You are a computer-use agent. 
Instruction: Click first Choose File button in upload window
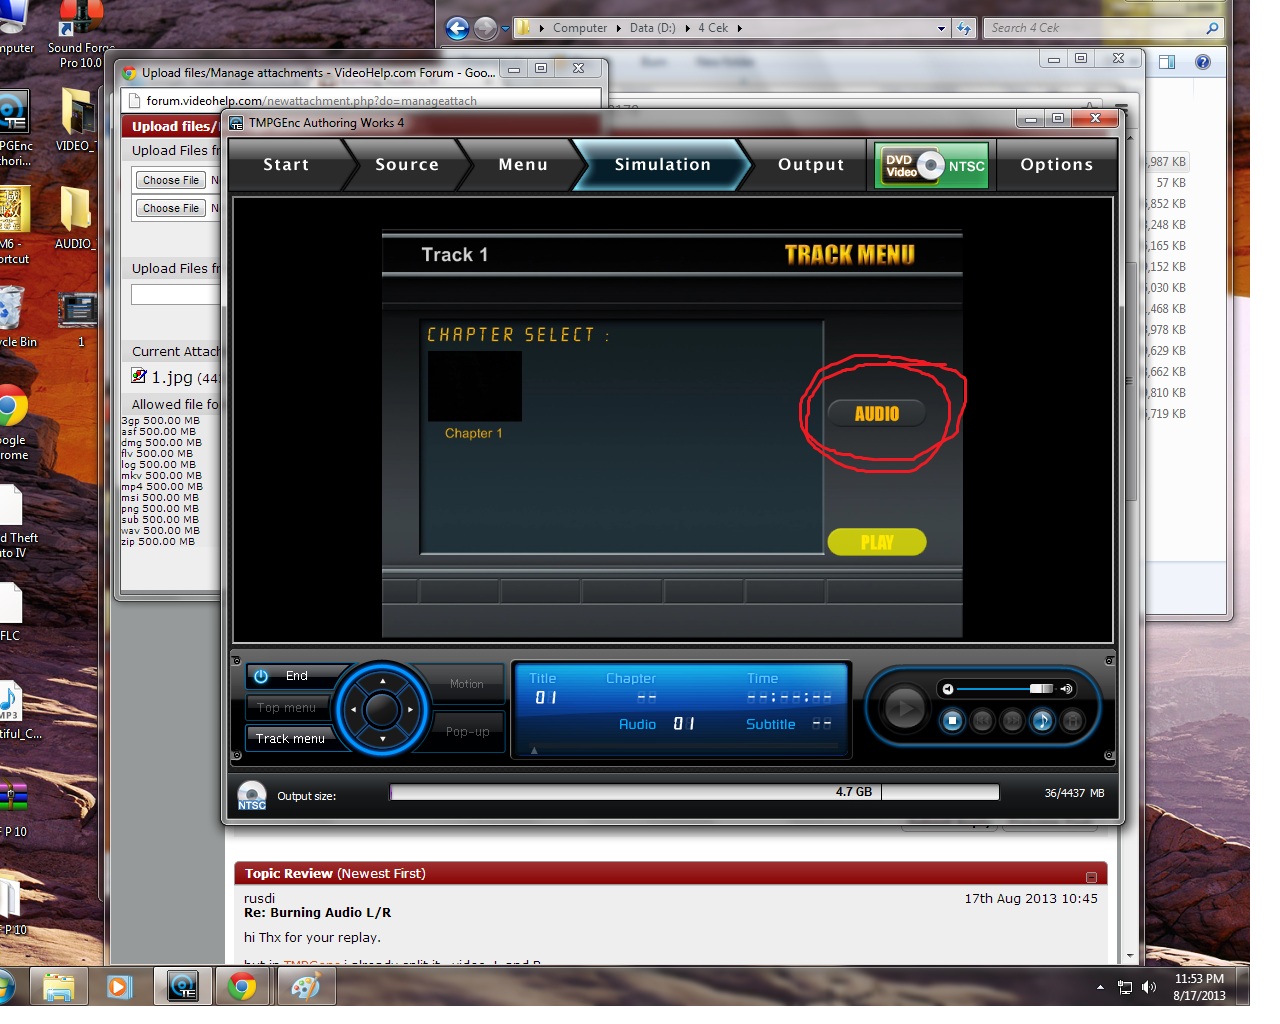coord(170,180)
